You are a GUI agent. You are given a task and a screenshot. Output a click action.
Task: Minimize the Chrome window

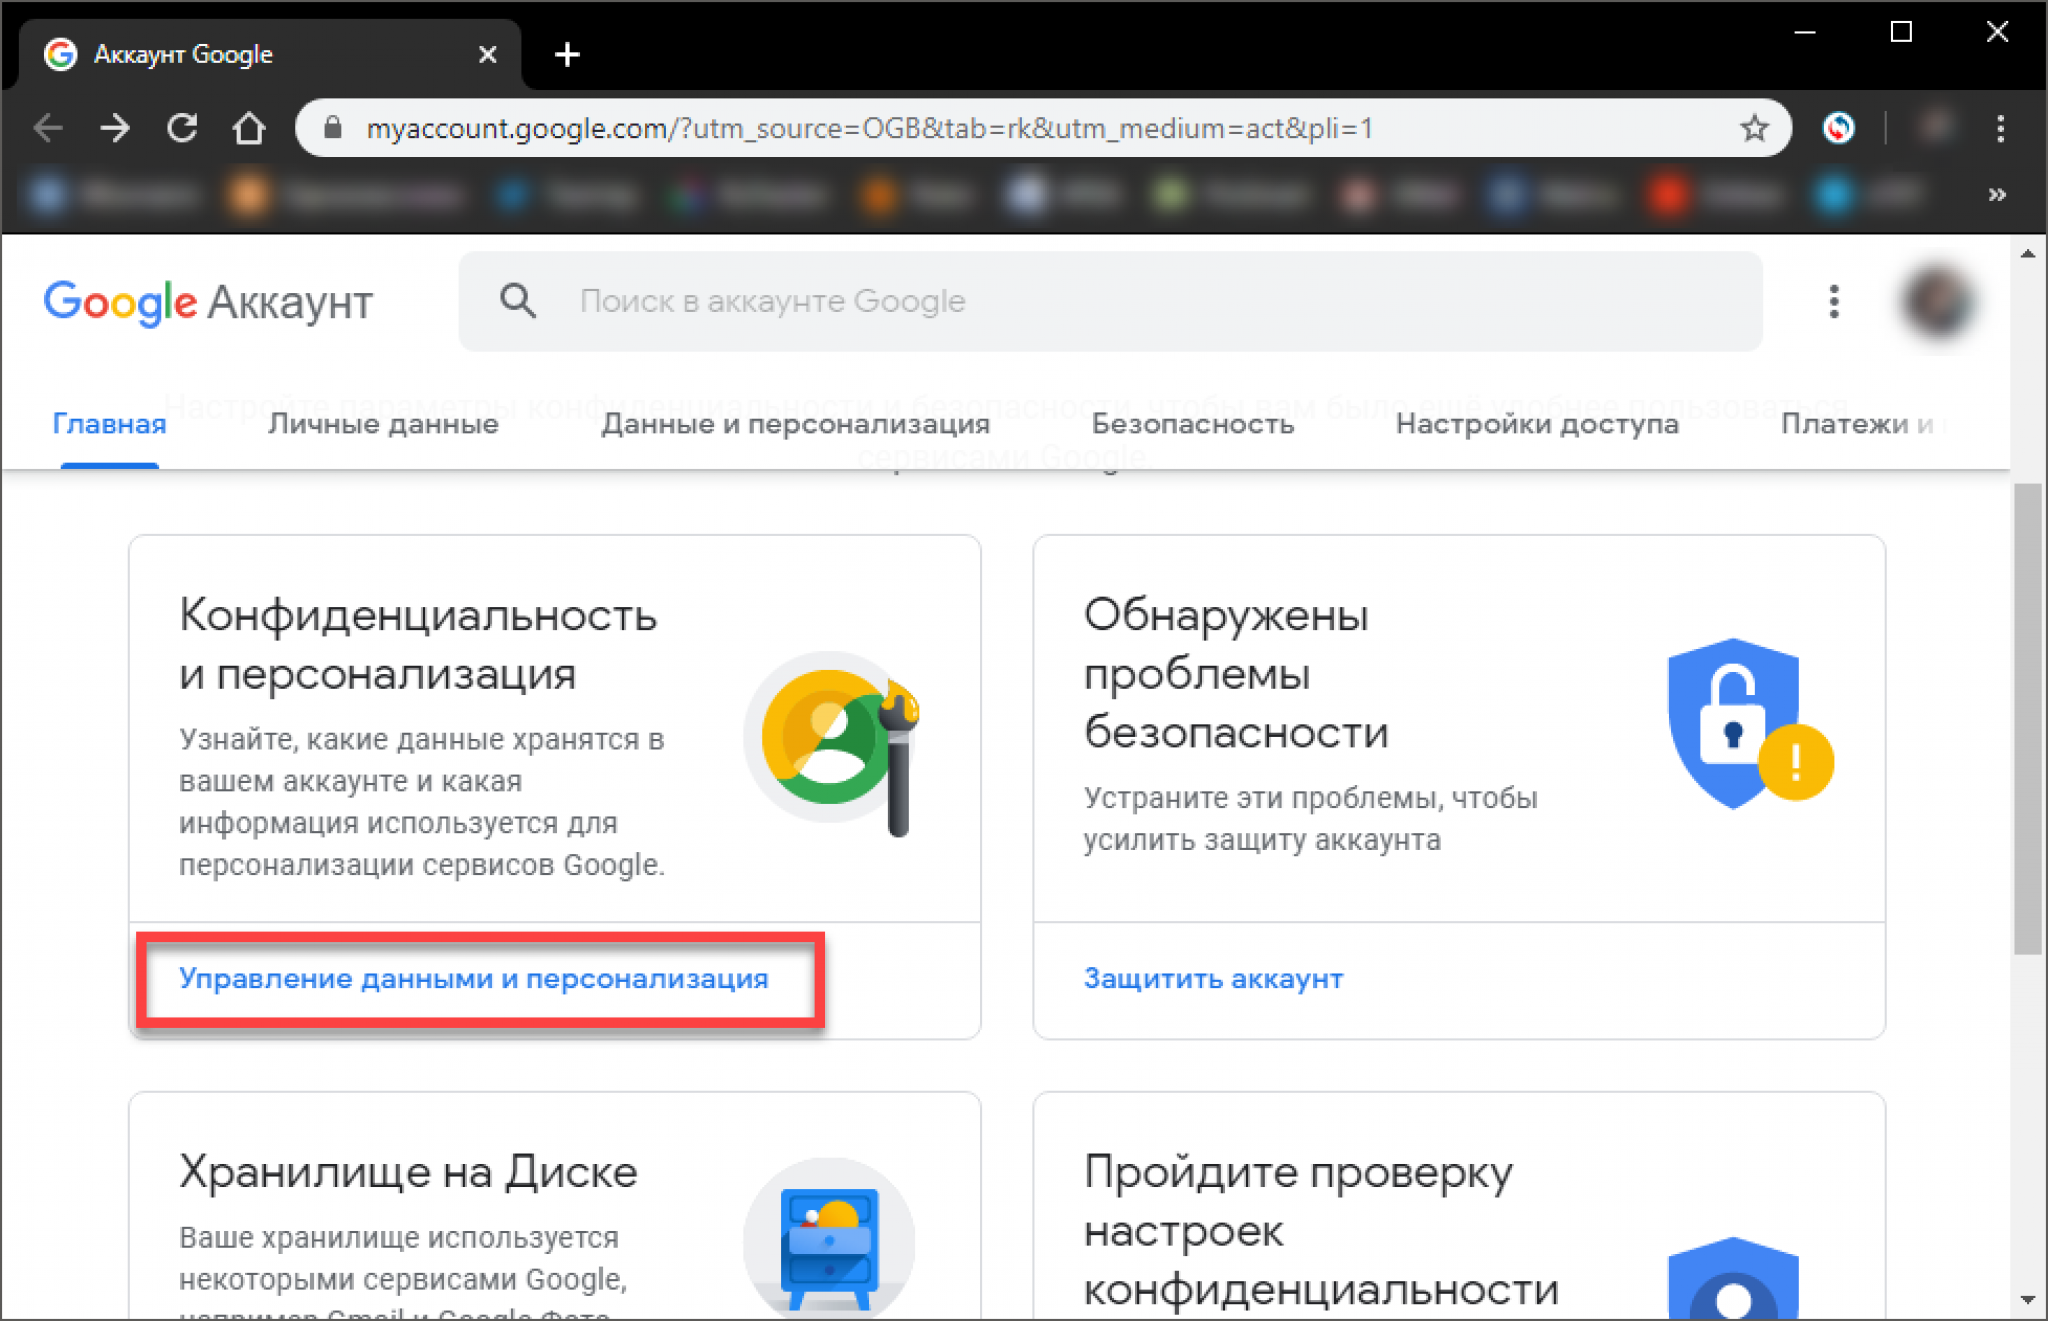tap(1805, 32)
